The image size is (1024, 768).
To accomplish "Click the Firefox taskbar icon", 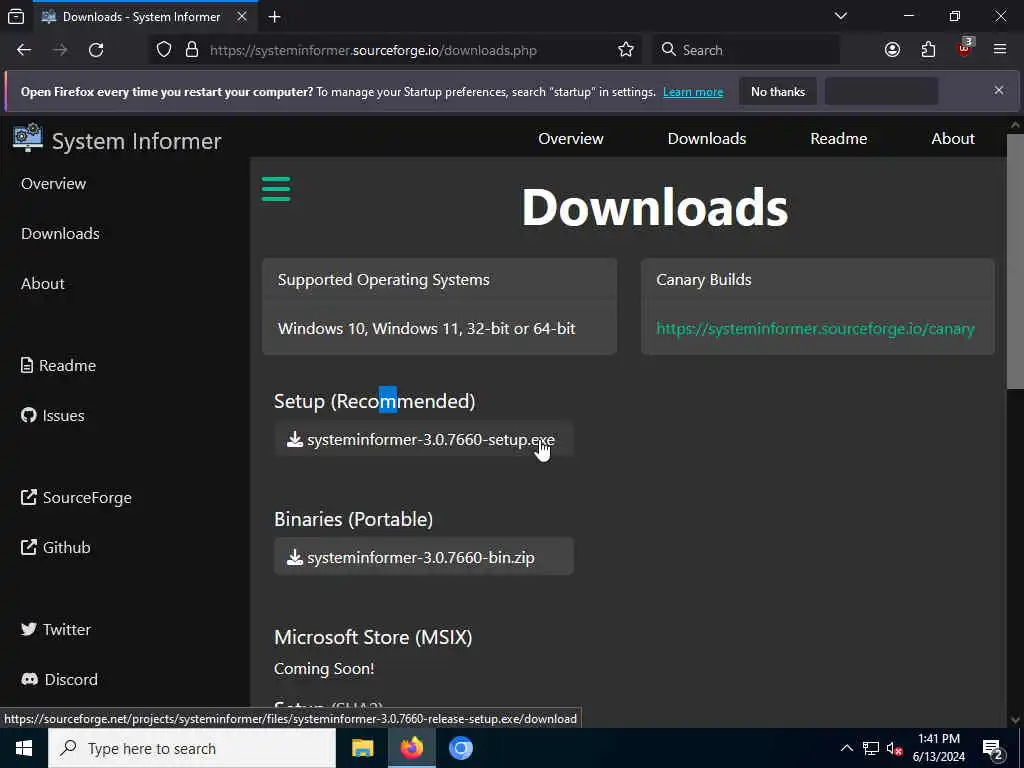I will coord(411,748).
